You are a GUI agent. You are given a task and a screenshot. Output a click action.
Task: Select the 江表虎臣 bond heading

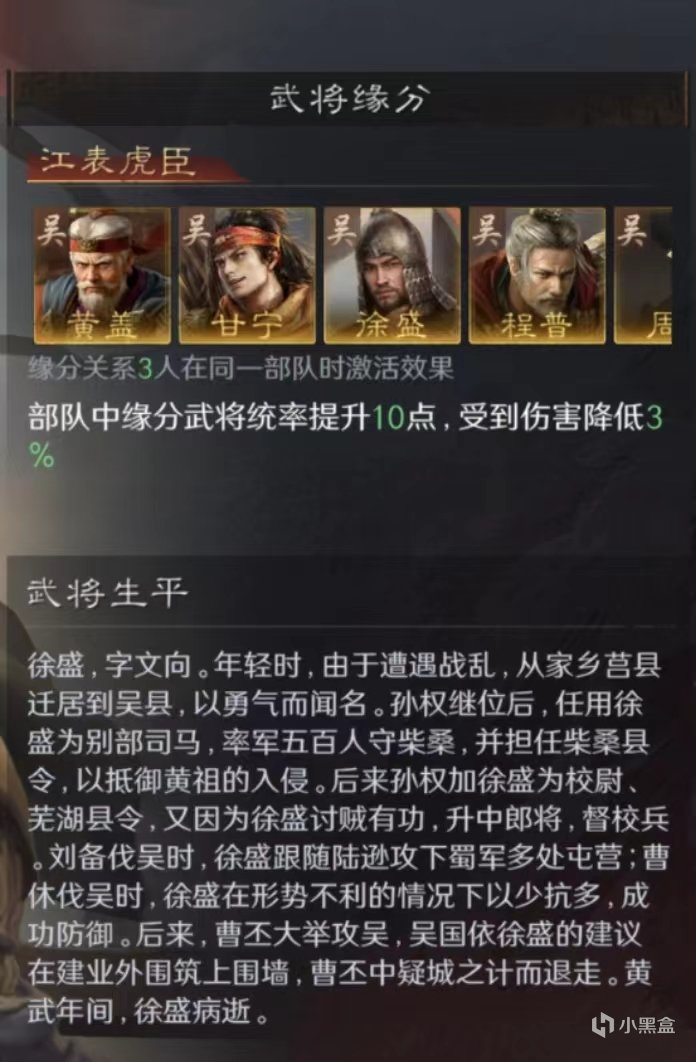(117, 161)
